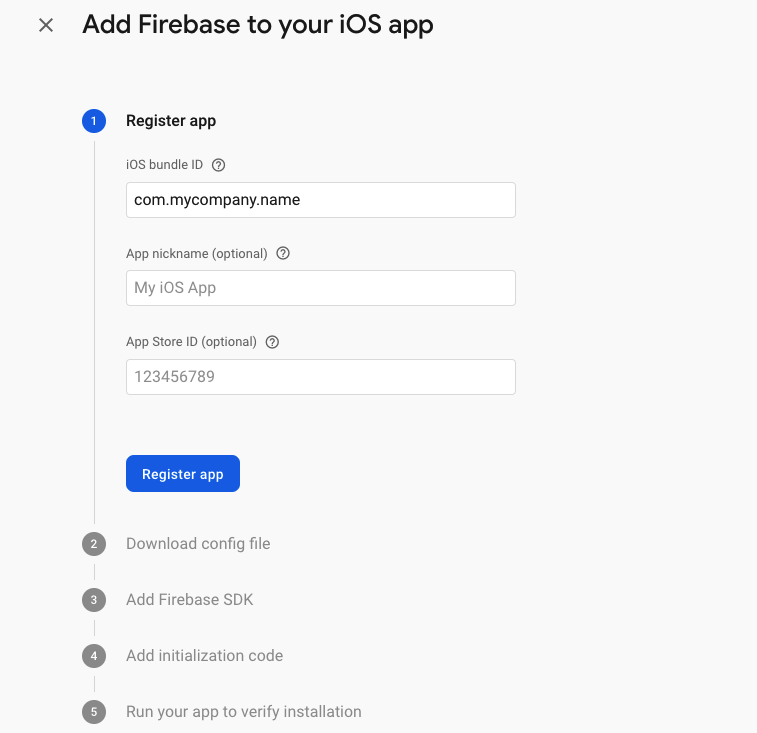Click the help icon next to App nickname

pyautogui.click(x=283, y=253)
